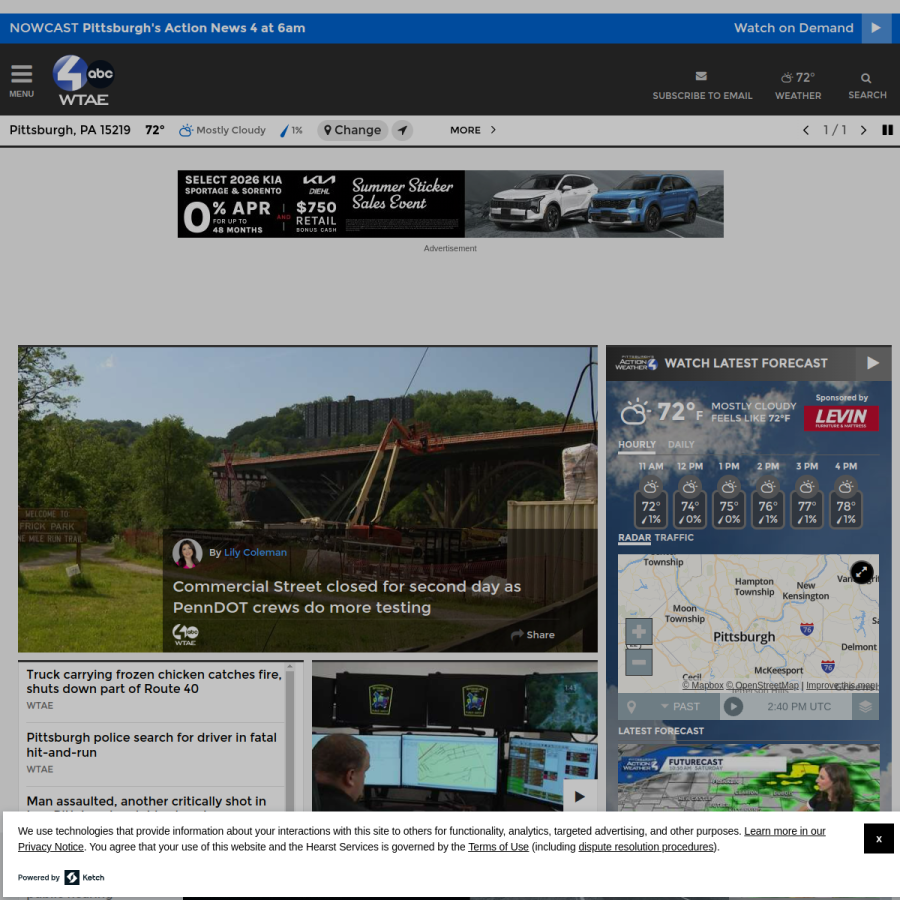Screen dimensions: 900x900
Task: Open dispute resolution procedures link
Action: pyautogui.click(x=646, y=847)
